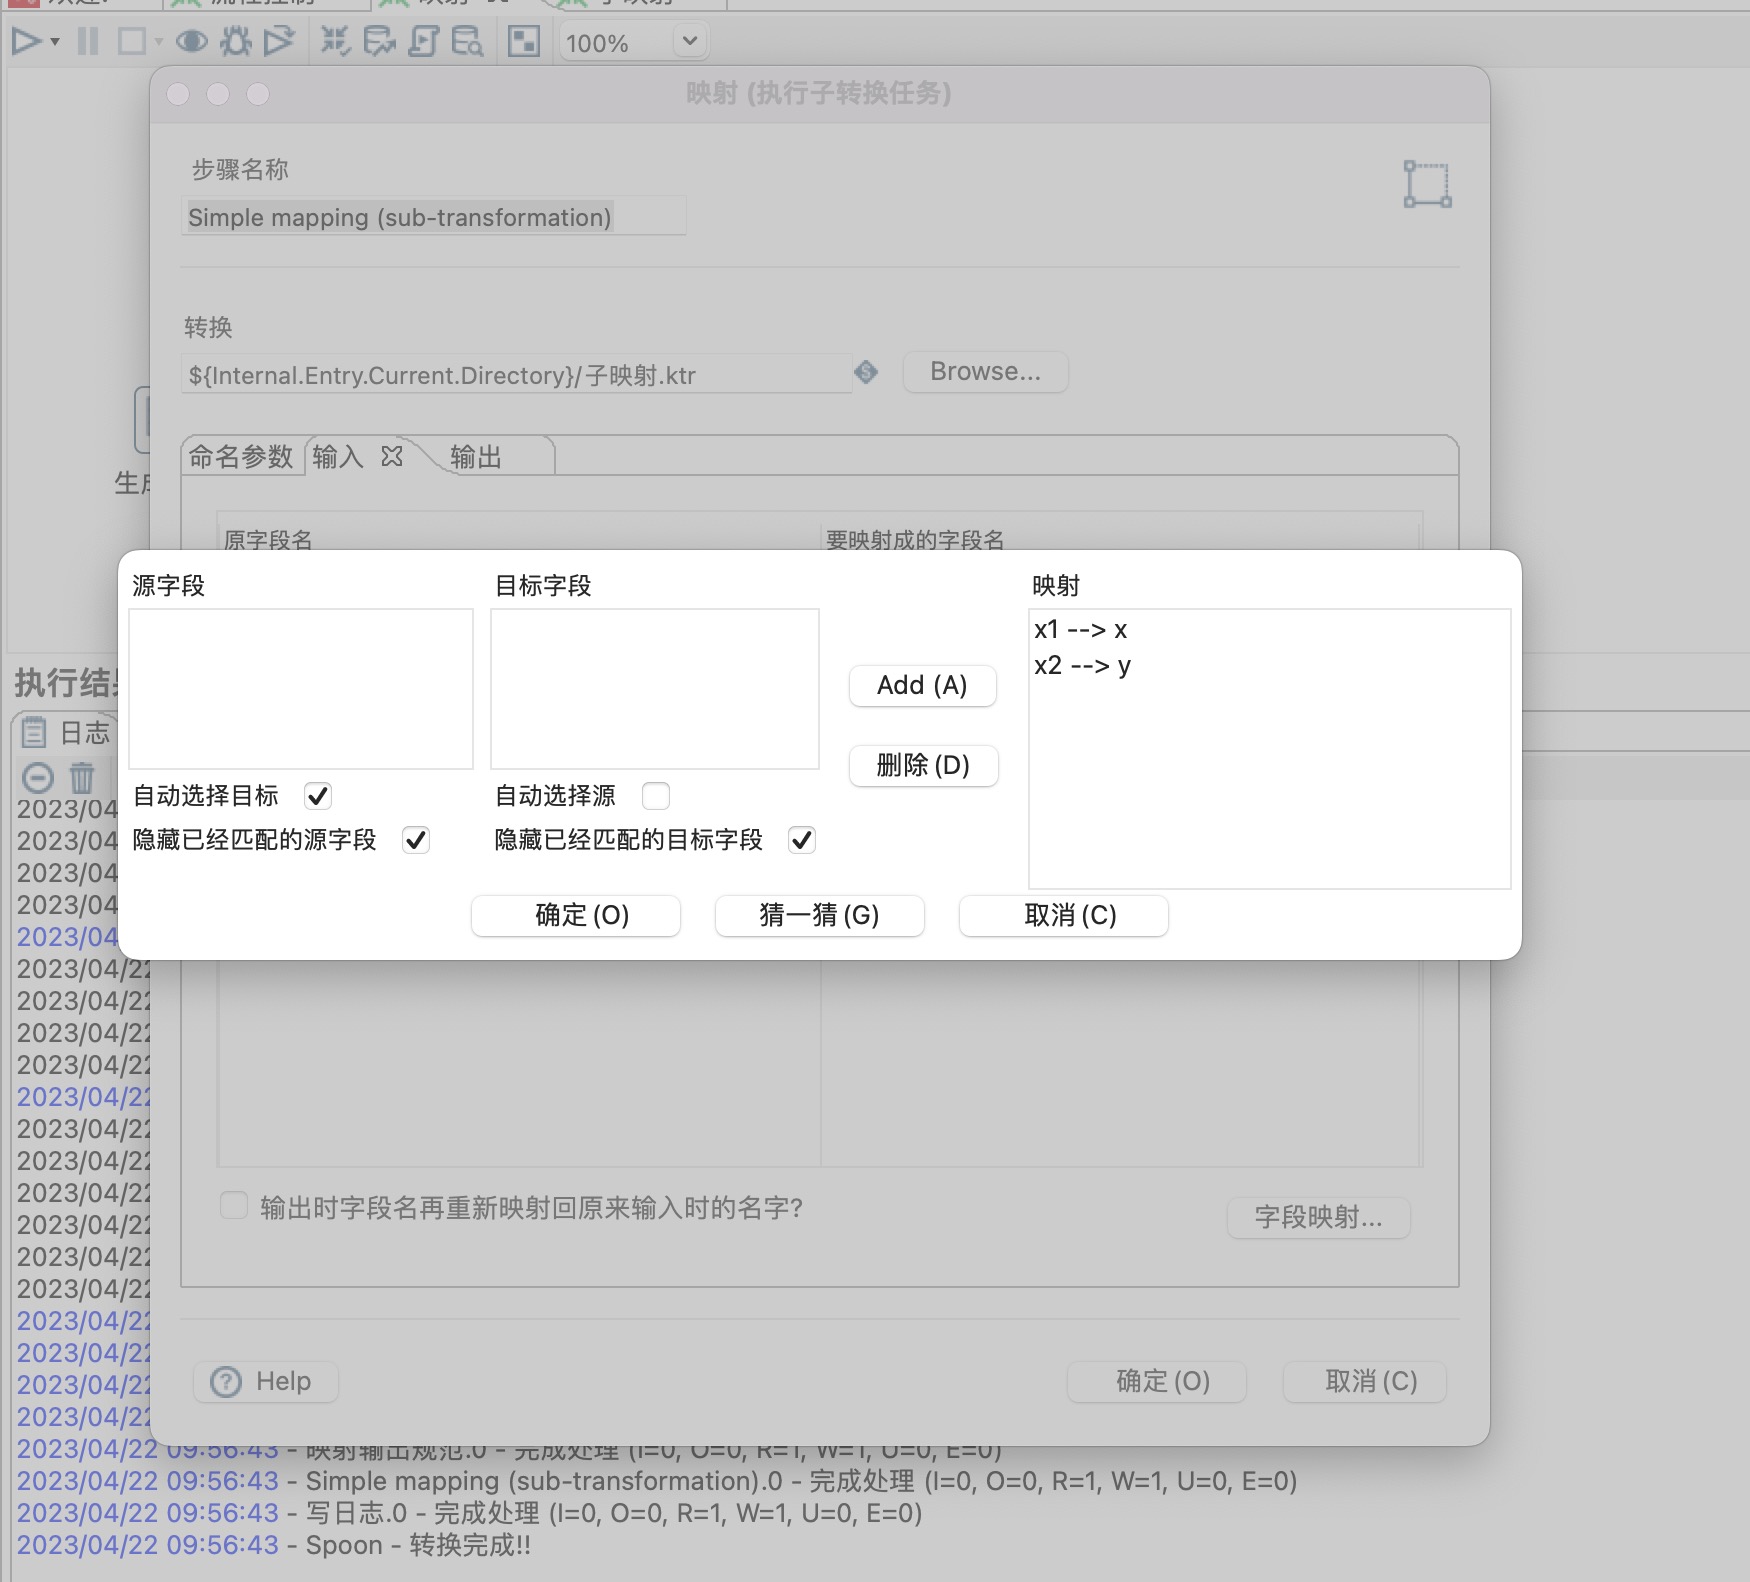The height and width of the screenshot is (1582, 1750).
Task: Toggle the 隐藏已经匹配的目标字段 checkbox
Action: pos(801,840)
